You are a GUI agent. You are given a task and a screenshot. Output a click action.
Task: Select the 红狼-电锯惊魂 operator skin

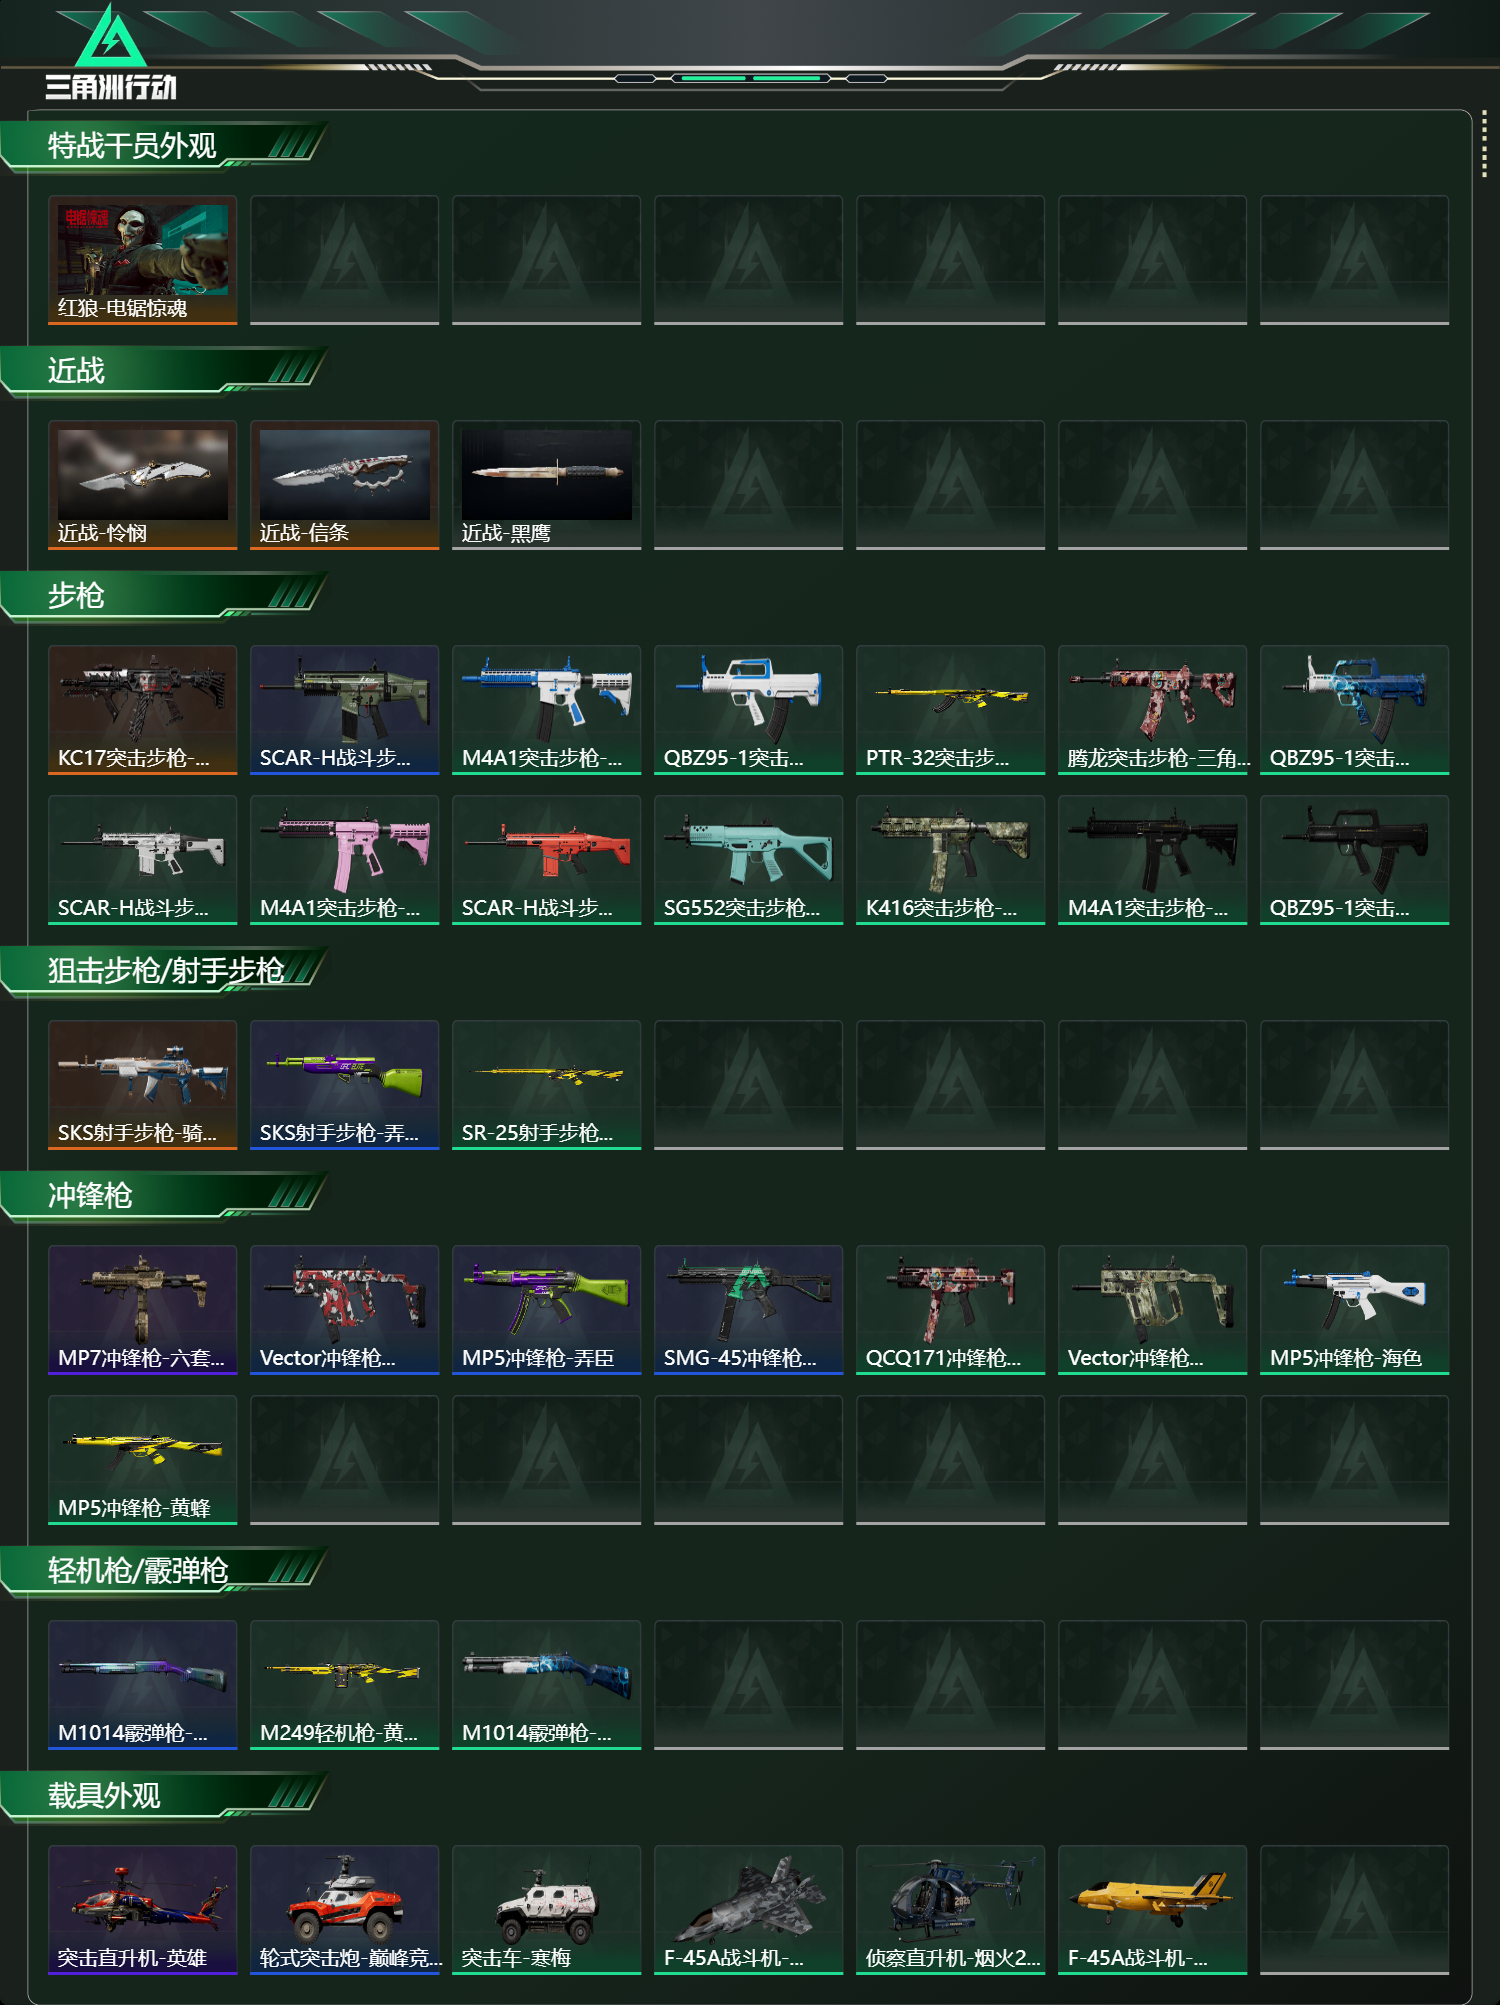pyautogui.click(x=143, y=260)
